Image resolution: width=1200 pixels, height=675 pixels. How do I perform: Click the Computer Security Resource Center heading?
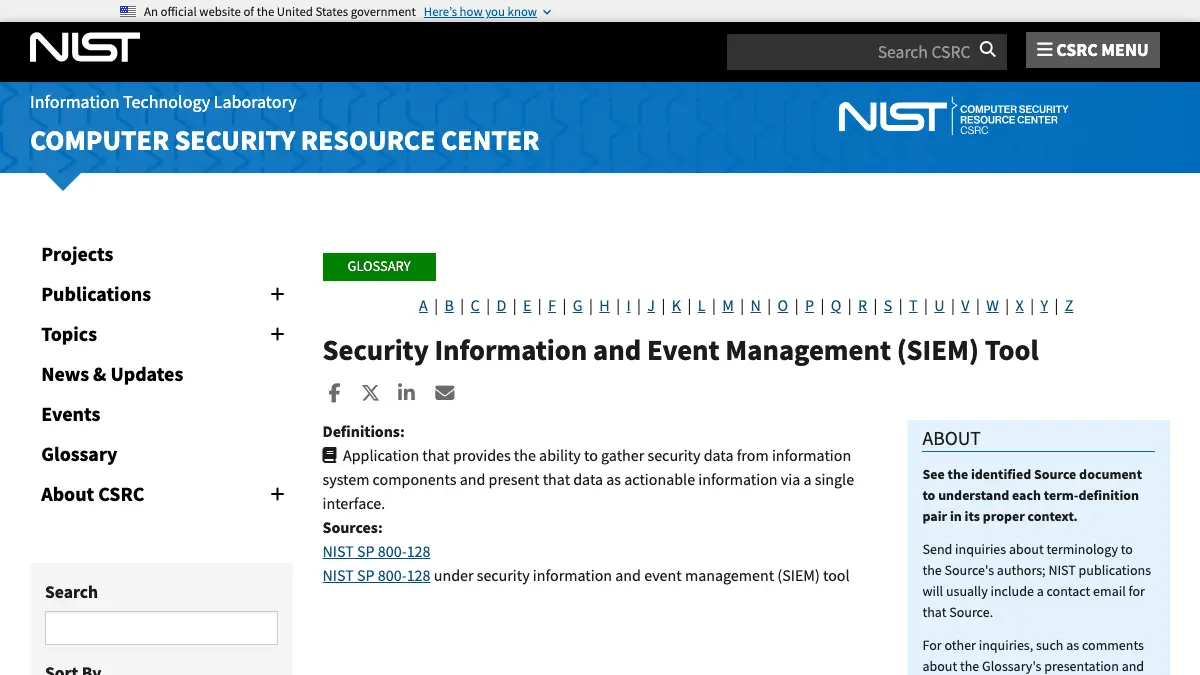285,141
